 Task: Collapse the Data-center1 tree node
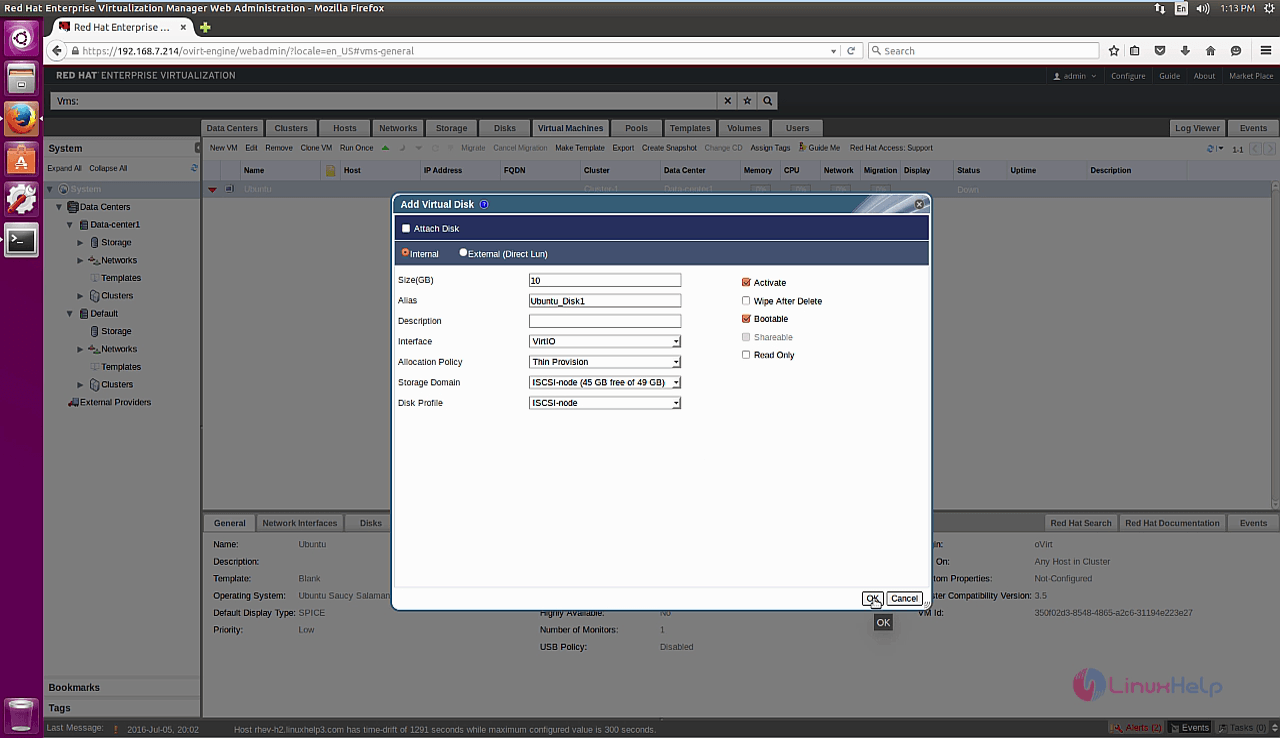(x=70, y=225)
